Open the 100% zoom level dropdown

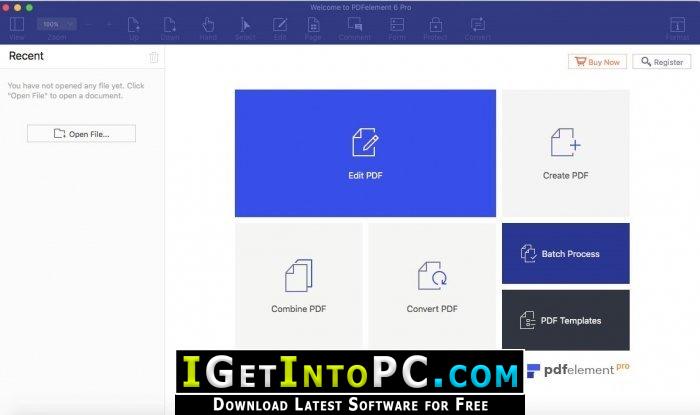[x=57, y=24]
